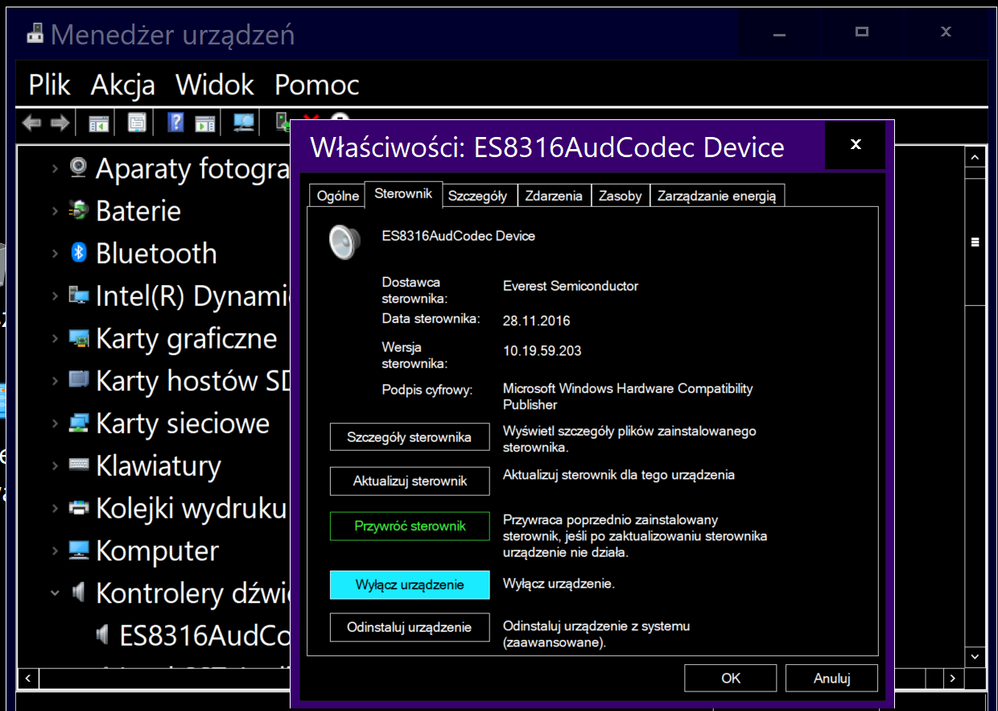Toggle the action pane toolbar icon

tap(204, 123)
